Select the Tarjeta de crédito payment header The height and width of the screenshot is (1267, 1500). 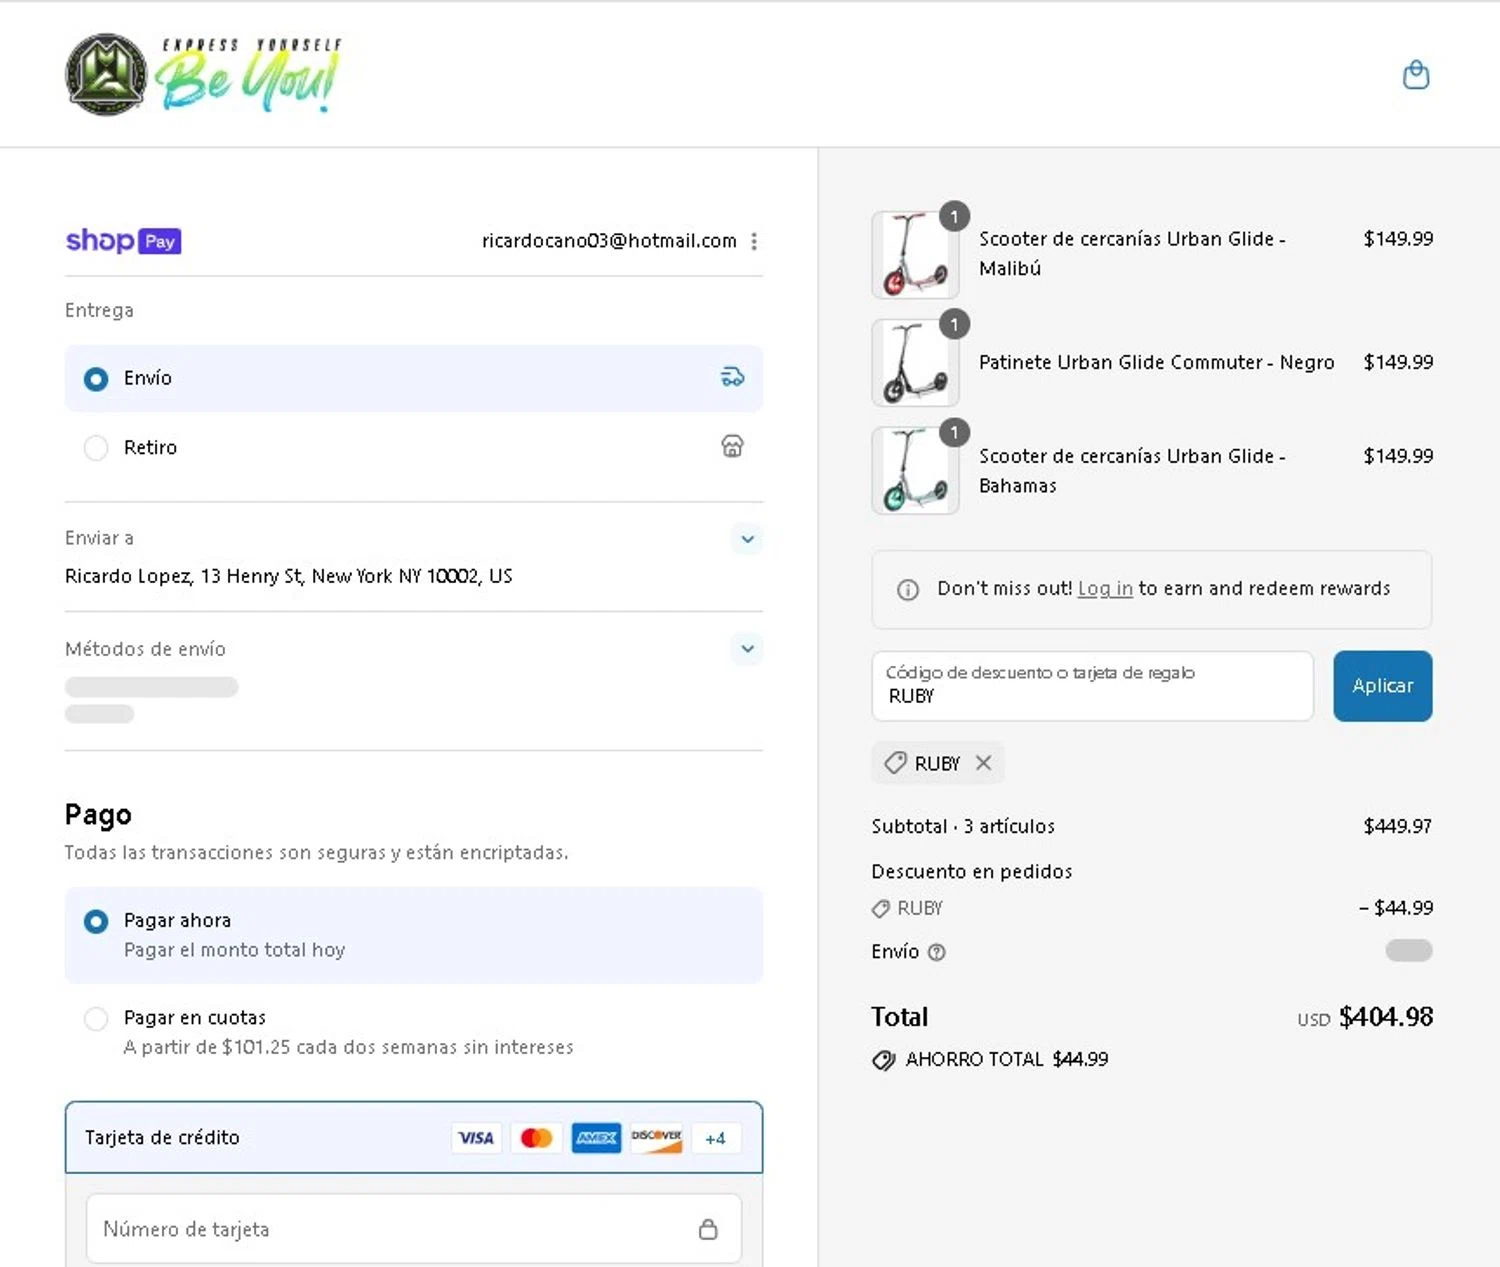pyautogui.click(x=414, y=1138)
